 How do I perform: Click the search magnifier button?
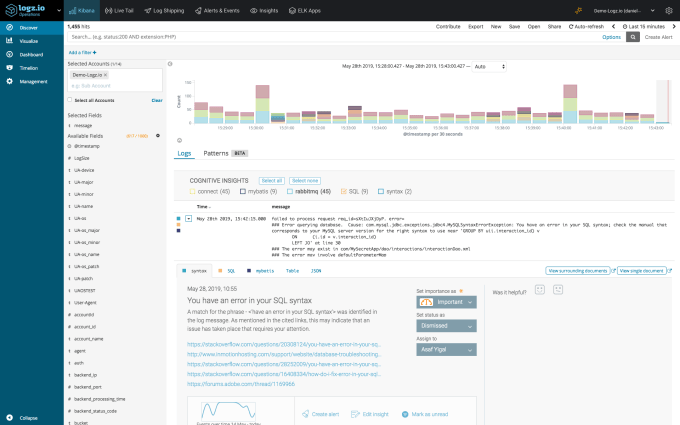click(632, 36)
